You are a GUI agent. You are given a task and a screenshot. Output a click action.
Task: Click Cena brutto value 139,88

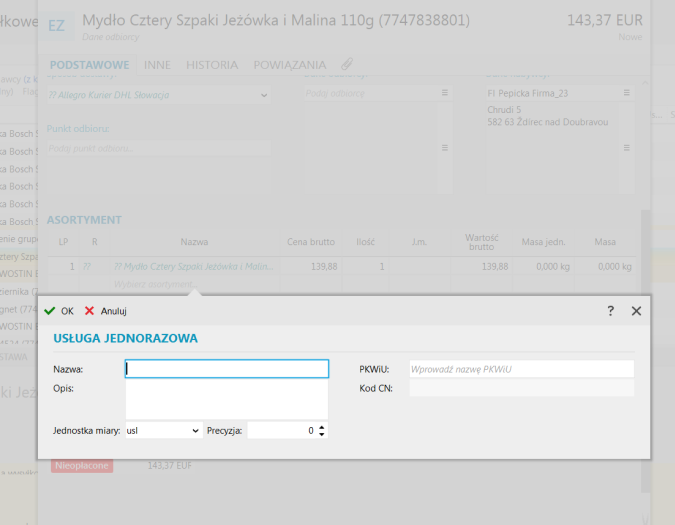[x=324, y=267]
